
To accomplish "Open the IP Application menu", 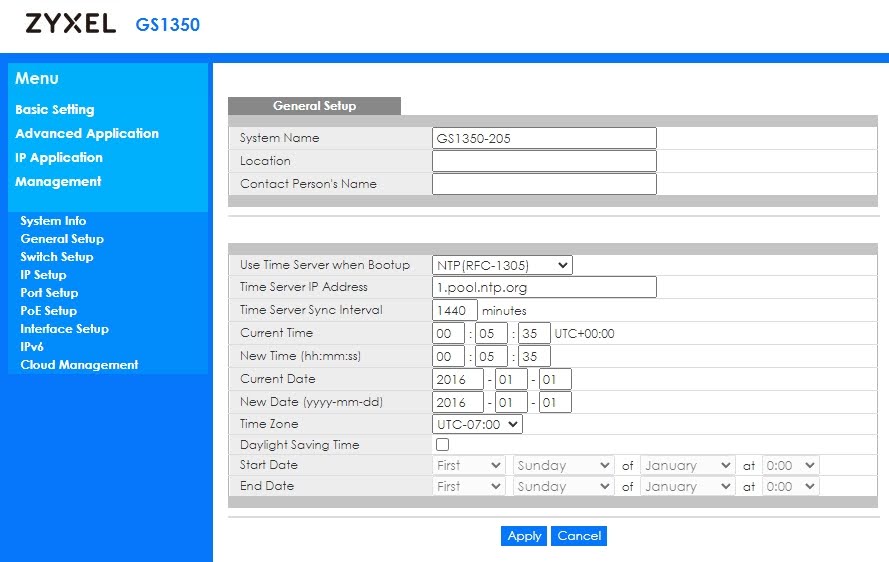I will click(59, 158).
